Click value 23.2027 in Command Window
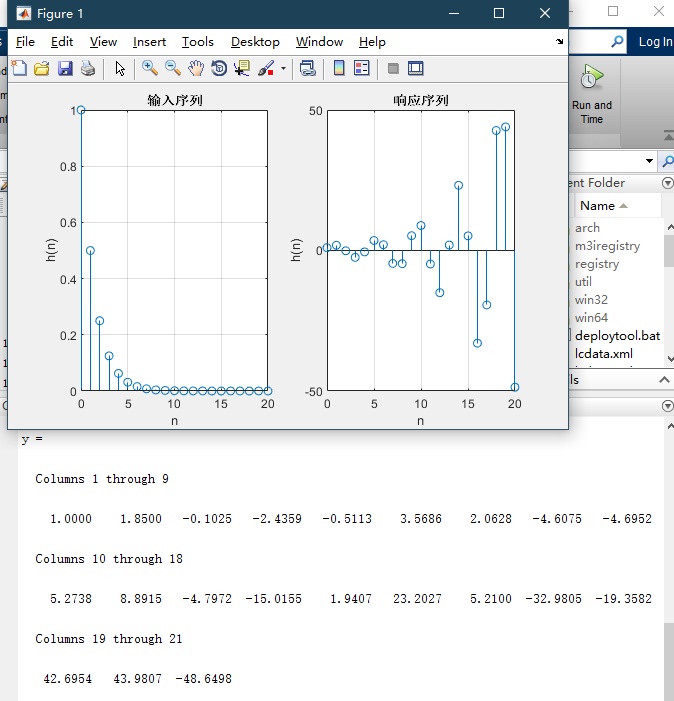Image resolution: width=674 pixels, height=701 pixels. tap(417, 599)
